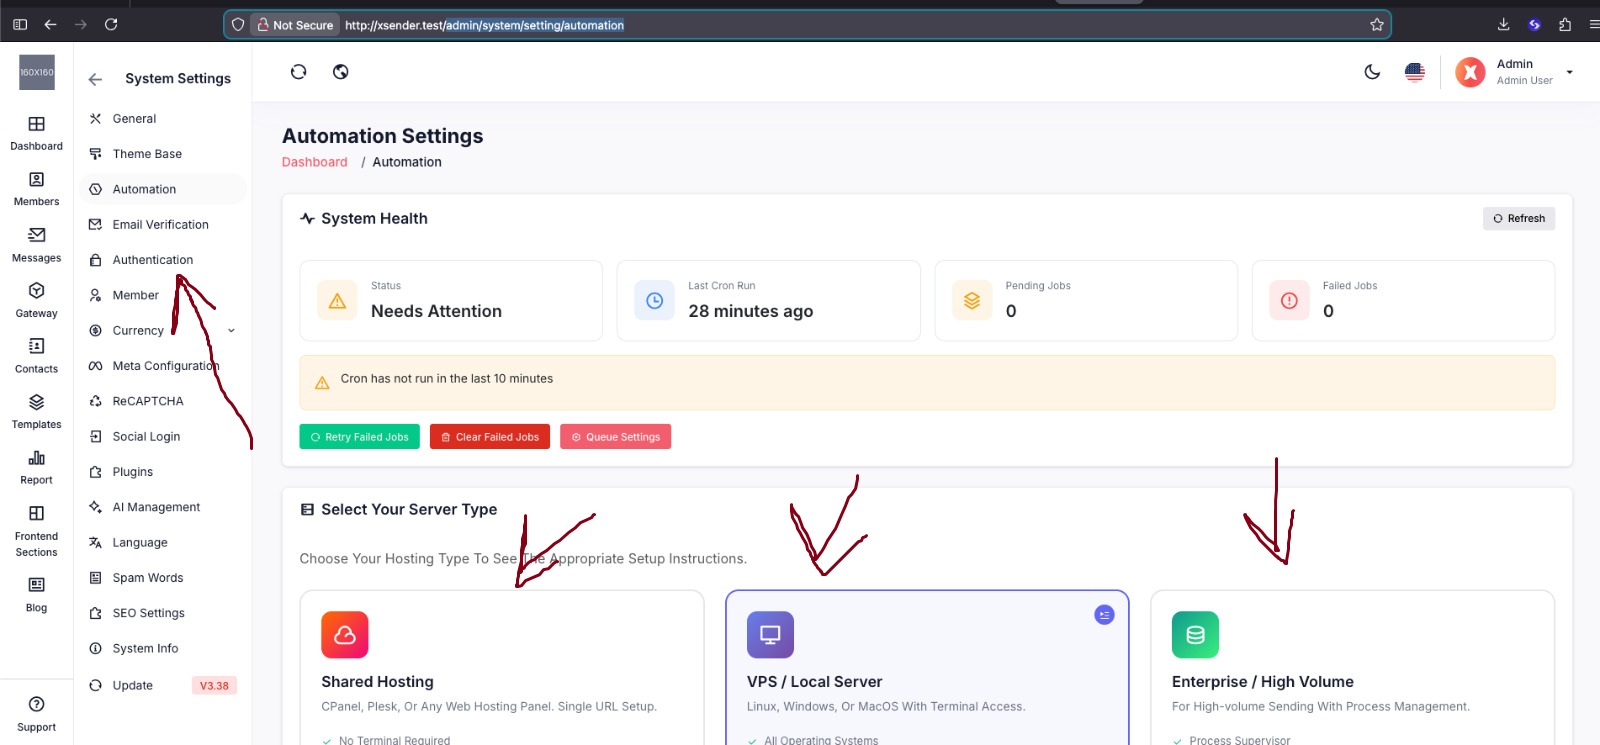The width and height of the screenshot is (1600, 745).
Task: Click the globe icon in top bar
Action: tap(341, 72)
